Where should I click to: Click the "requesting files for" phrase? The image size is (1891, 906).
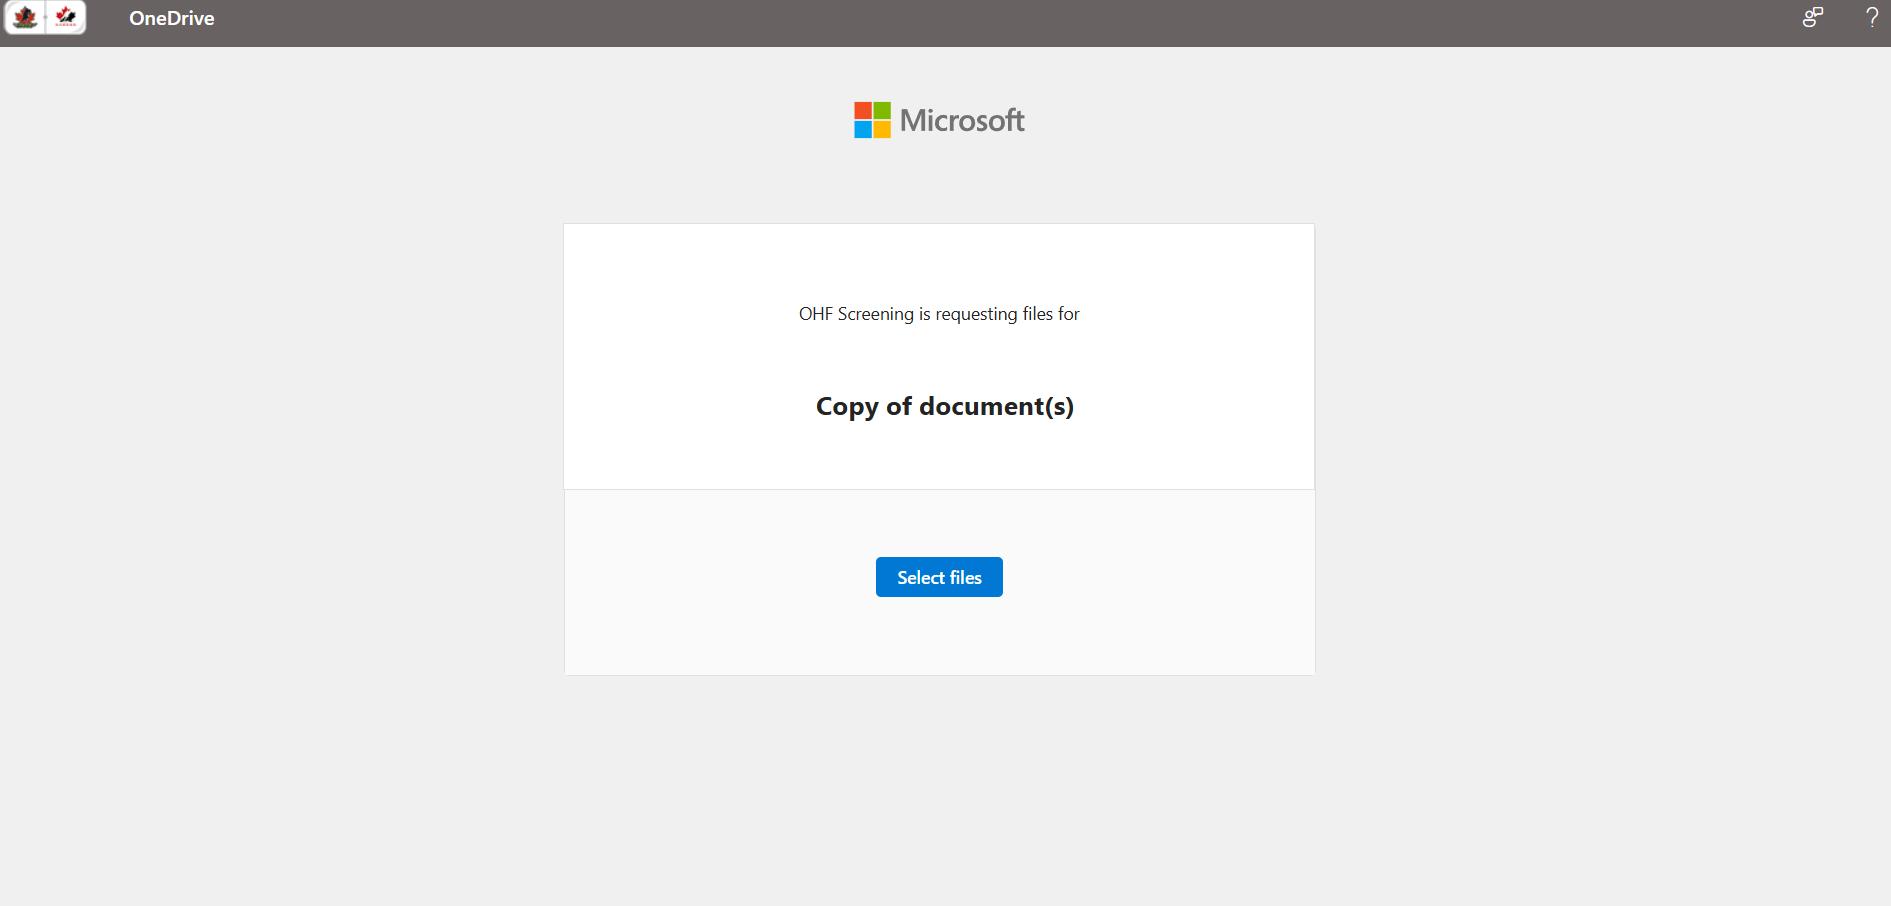click(x=1007, y=314)
